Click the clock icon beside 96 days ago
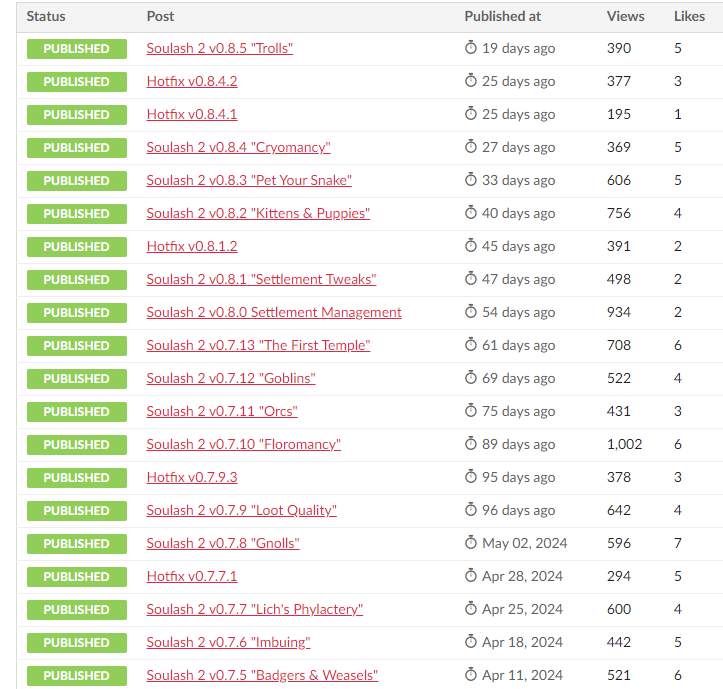723x689 pixels. pyautogui.click(x=471, y=510)
